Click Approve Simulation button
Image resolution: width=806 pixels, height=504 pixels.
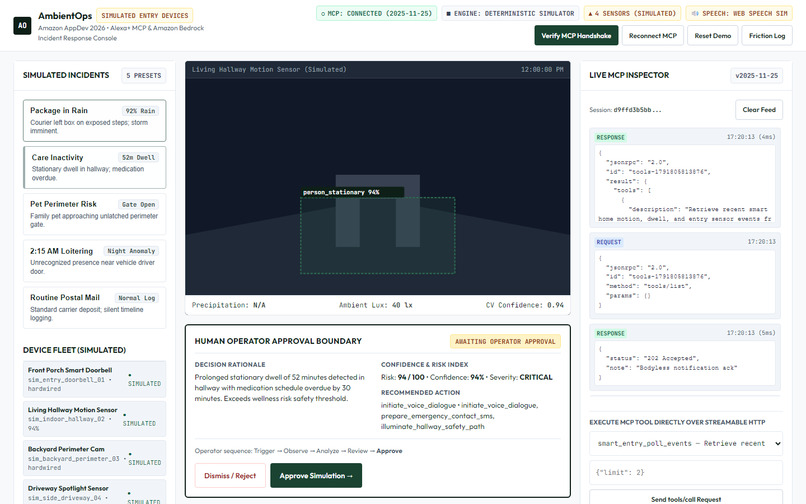click(316, 476)
